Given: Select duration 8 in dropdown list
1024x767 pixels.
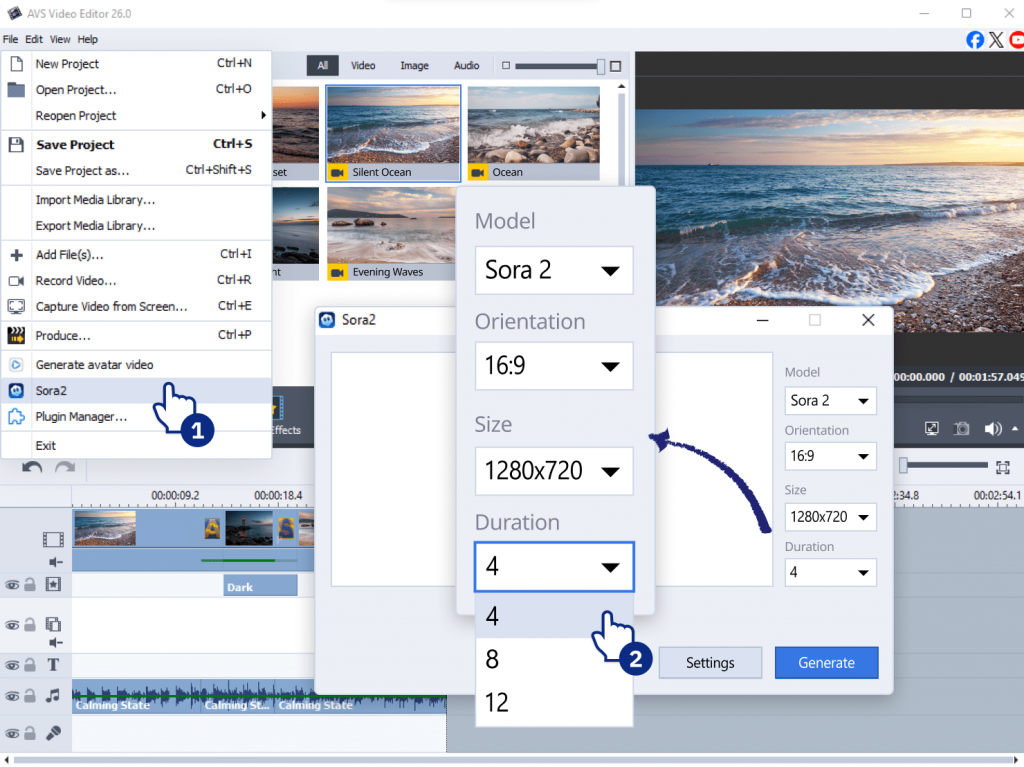Looking at the screenshot, I should point(554,659).
